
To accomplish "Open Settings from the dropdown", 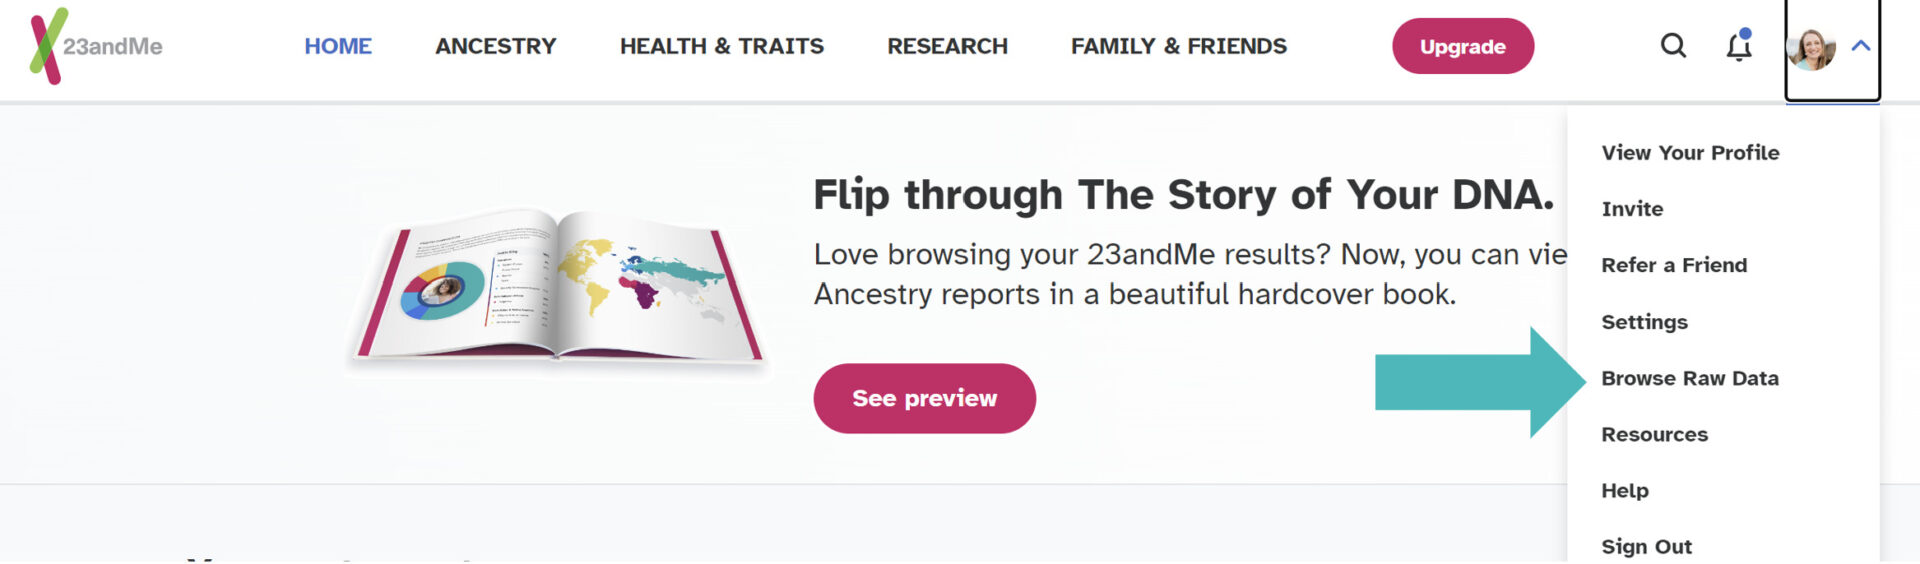I will [1644, 322].
